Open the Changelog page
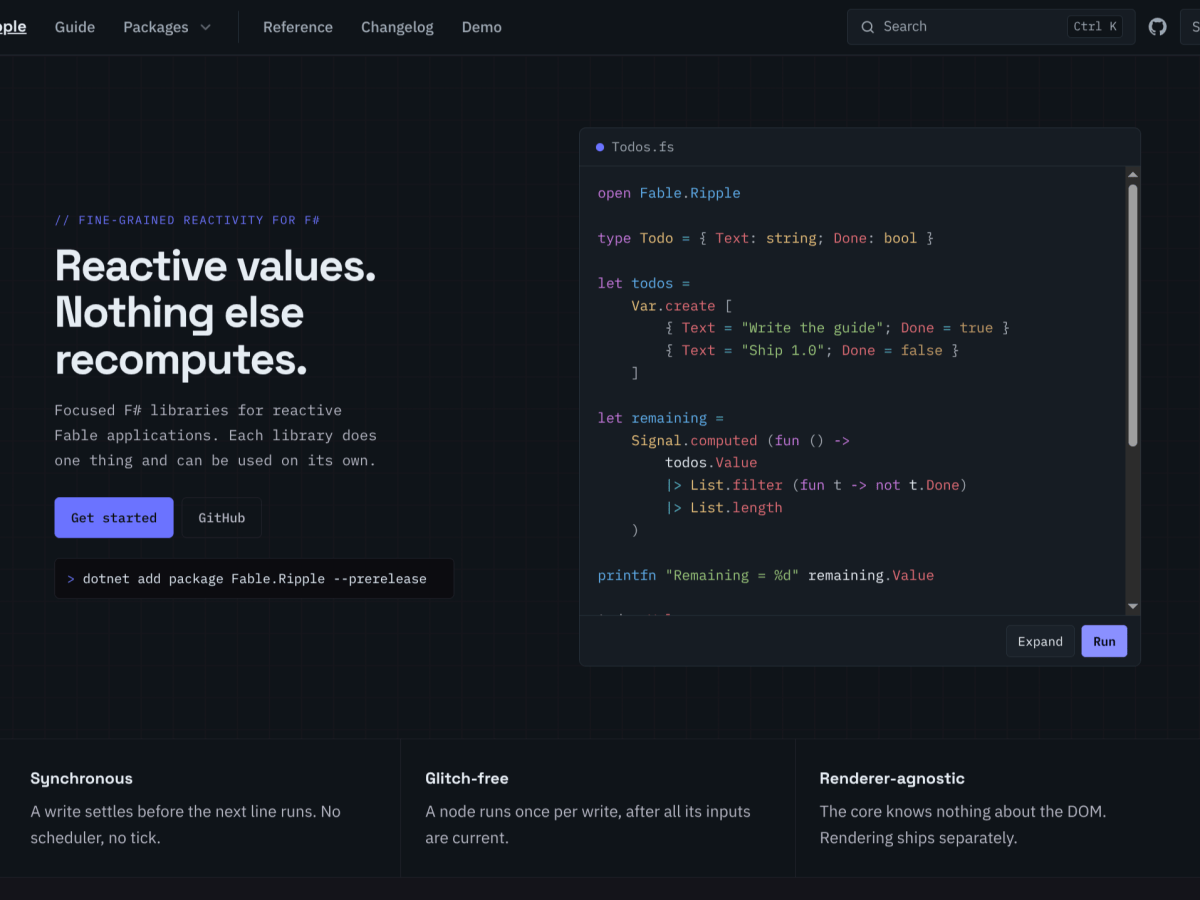Image resolution: width=1200 pixels, height=900 pixels. coord(397,27)
